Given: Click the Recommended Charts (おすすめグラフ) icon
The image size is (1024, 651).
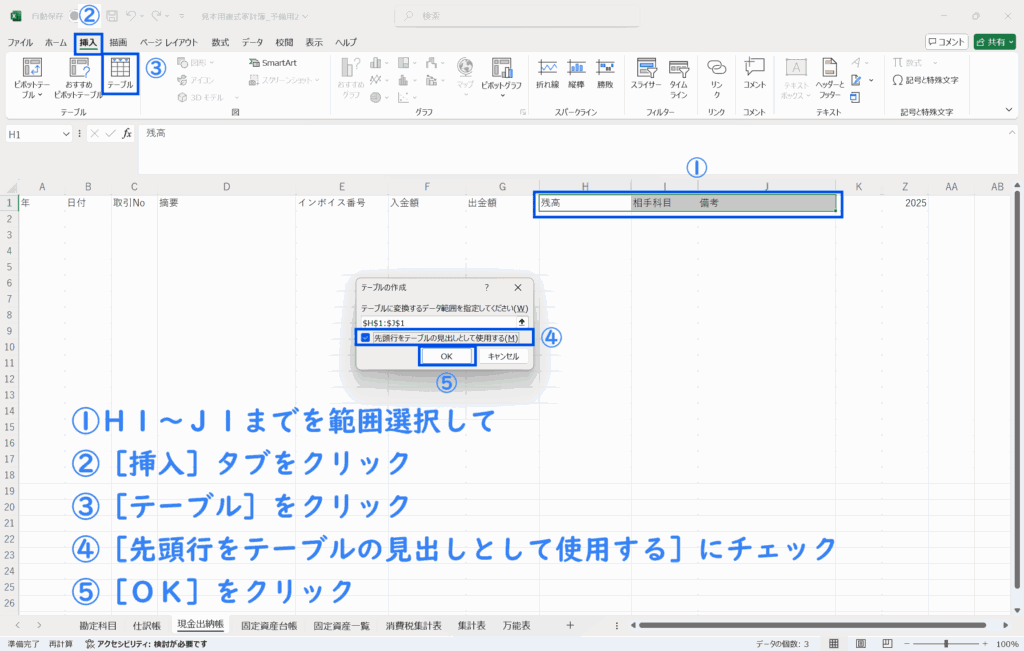Looking at the screenshot, I should coord(351,67).
